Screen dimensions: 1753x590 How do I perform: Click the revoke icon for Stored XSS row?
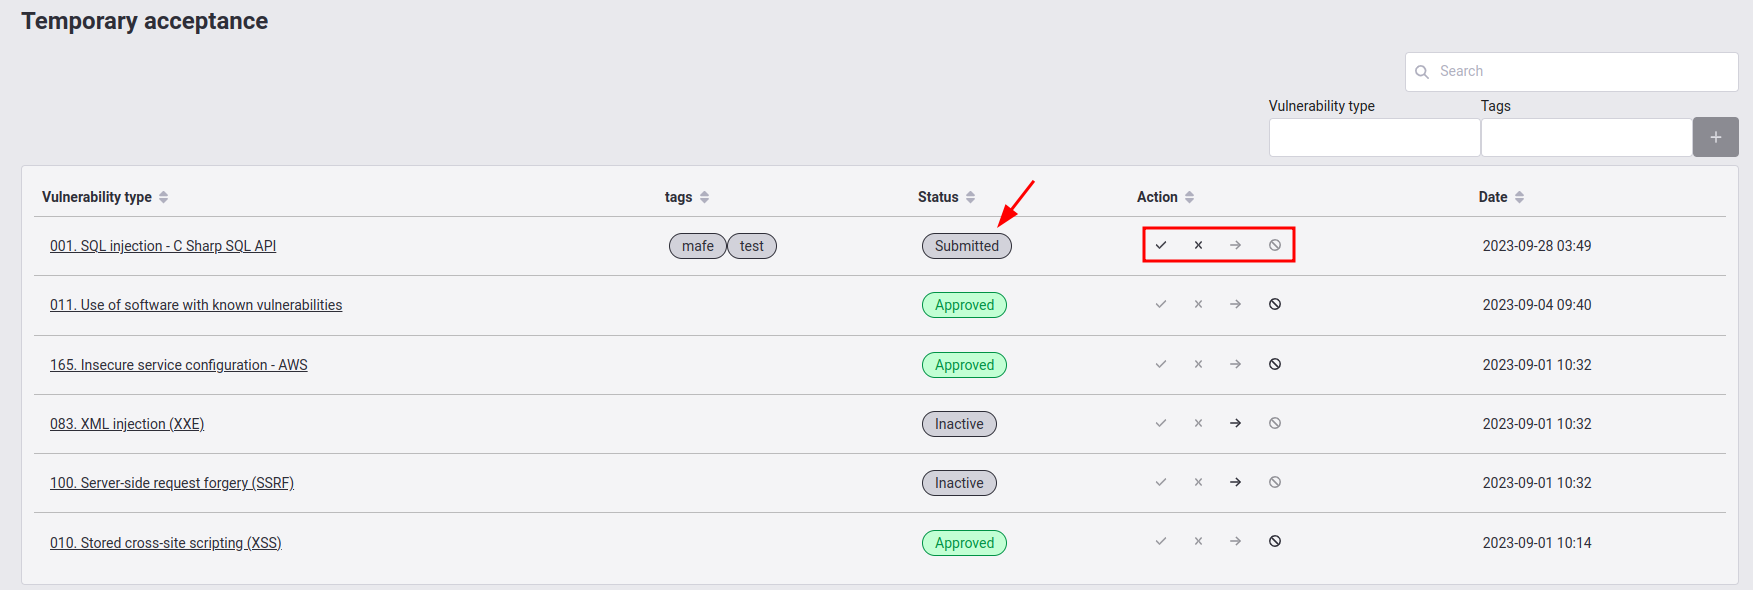click(x=1275, y=541)
